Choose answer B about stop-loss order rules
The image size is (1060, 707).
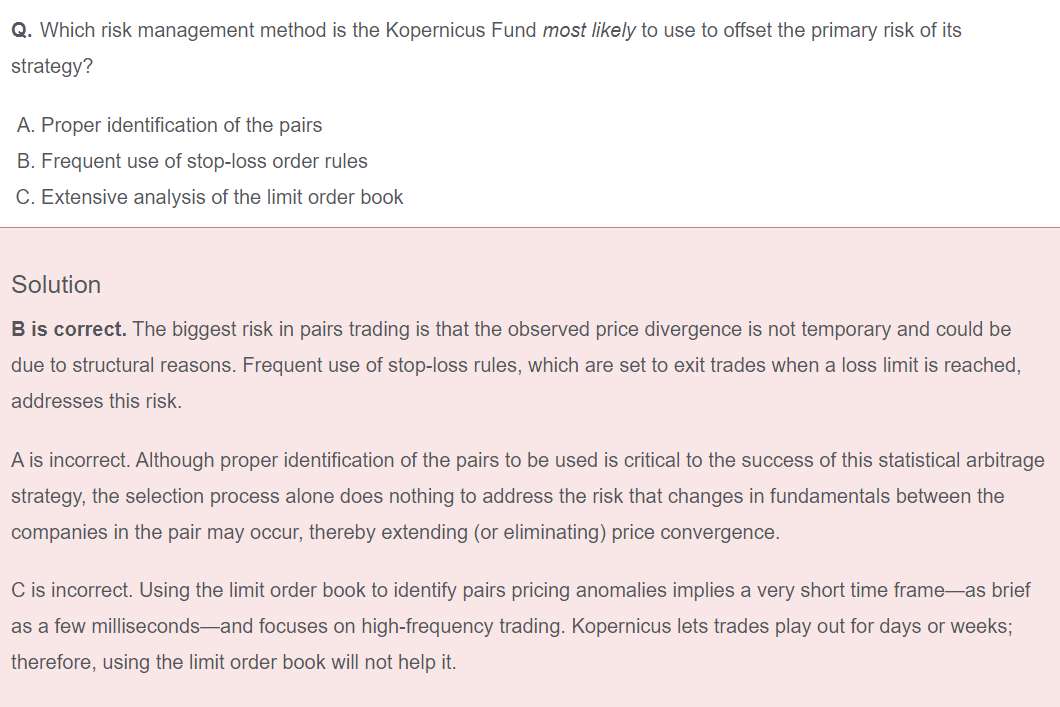(x=192, y=161)
